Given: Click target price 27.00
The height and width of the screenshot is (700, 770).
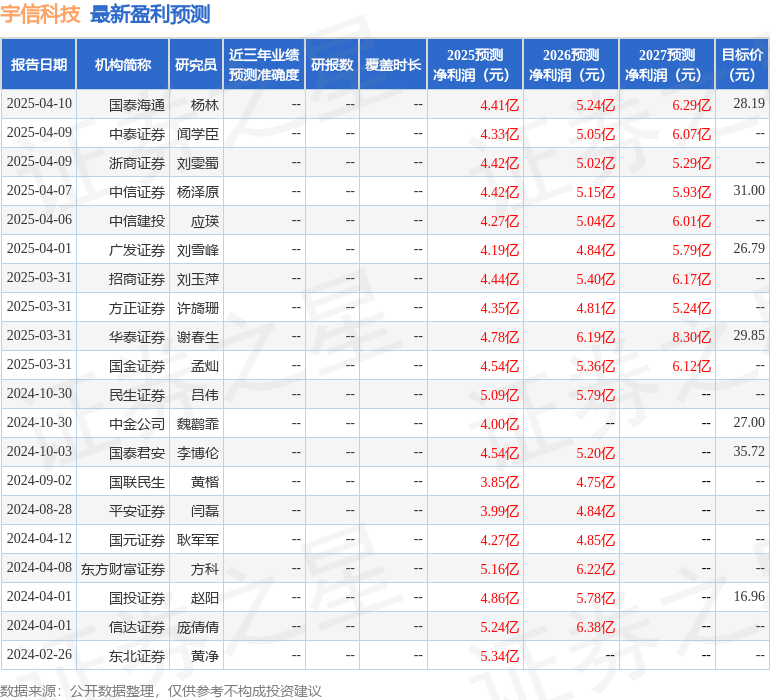Looking at the screenshot, I should click(749, 422).
